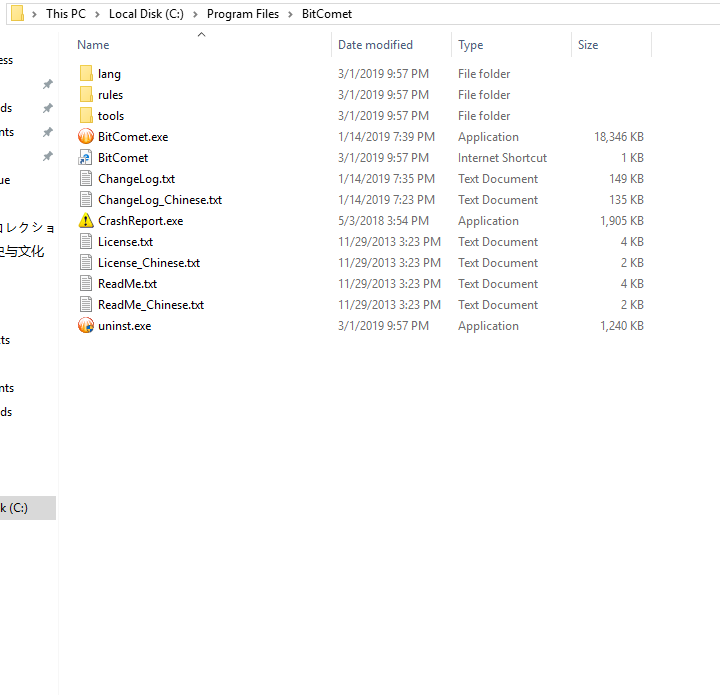Select ChangeLog.txt file name
The image size is (720, 695).
pyautogui.click(x=136, y=179)
